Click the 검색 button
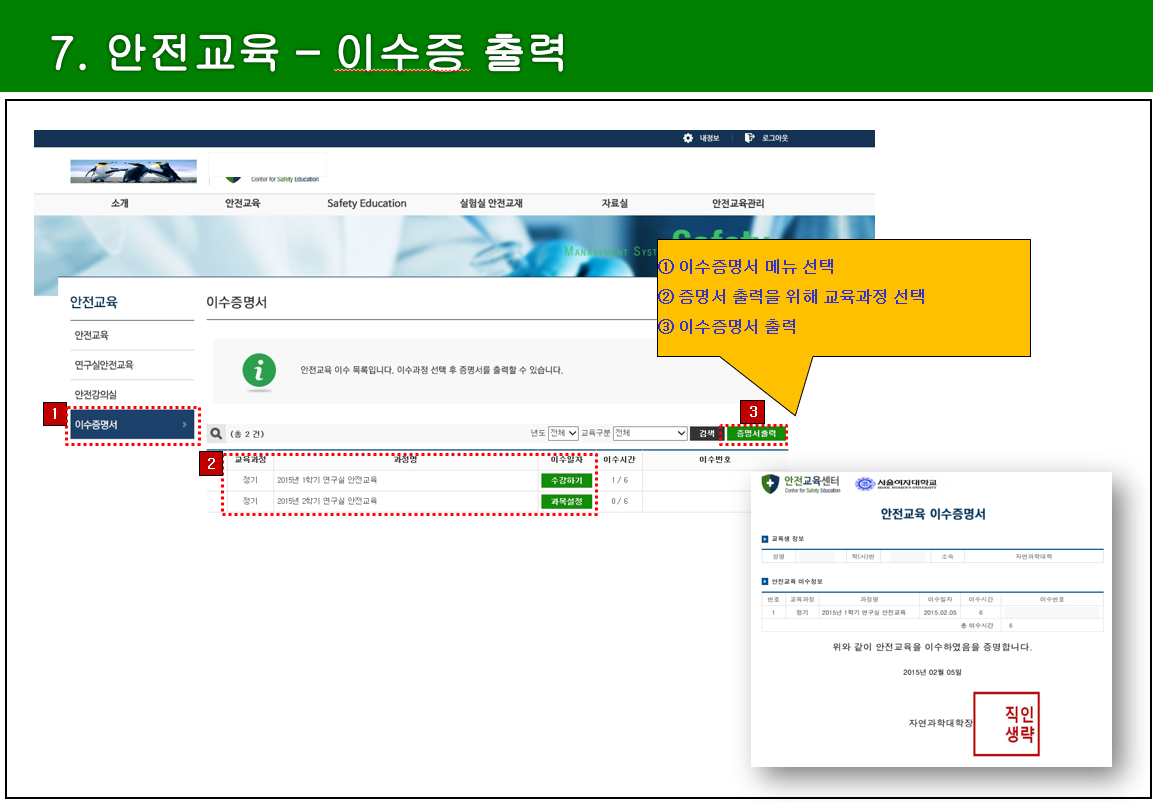 click(x=706, y=434)
